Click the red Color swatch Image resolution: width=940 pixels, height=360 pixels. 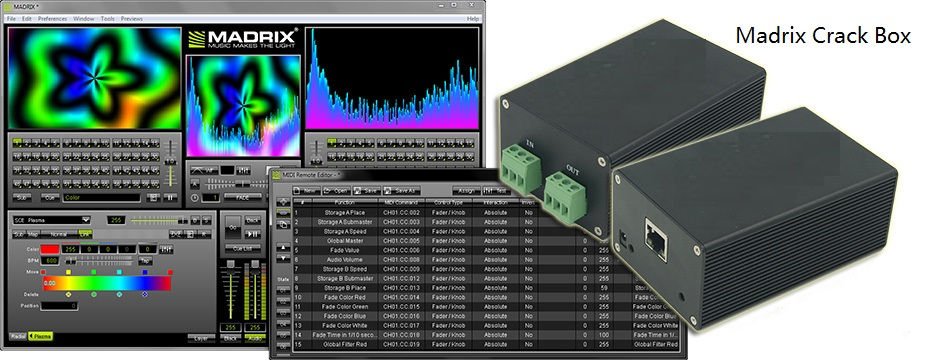click(x=50, y=249)
